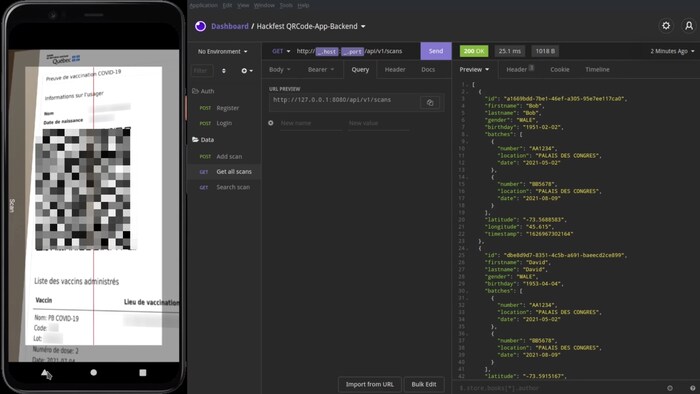Change the GET method dropdown
The image size is (700, 394).
[281, 51]
